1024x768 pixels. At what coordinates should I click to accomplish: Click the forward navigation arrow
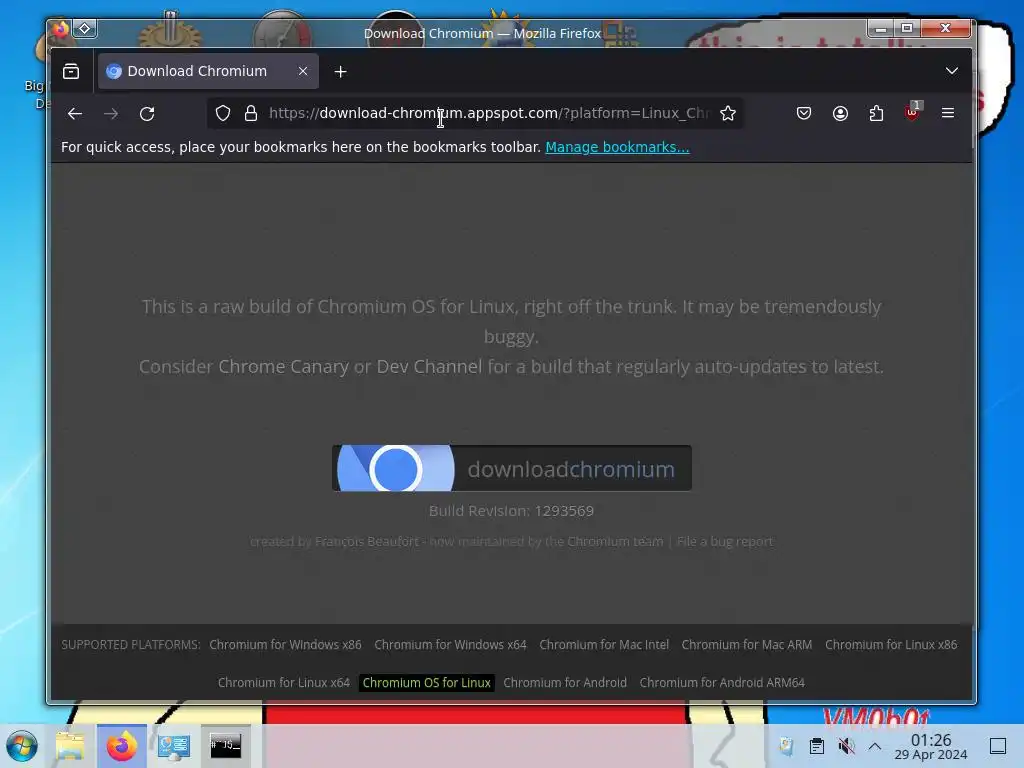coord(111,114)
